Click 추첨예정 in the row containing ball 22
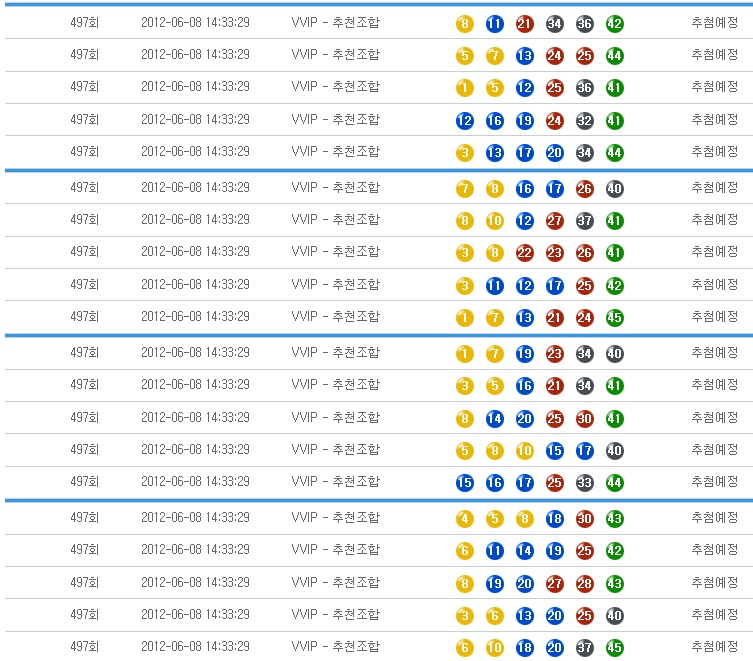 tap(714, 252)
